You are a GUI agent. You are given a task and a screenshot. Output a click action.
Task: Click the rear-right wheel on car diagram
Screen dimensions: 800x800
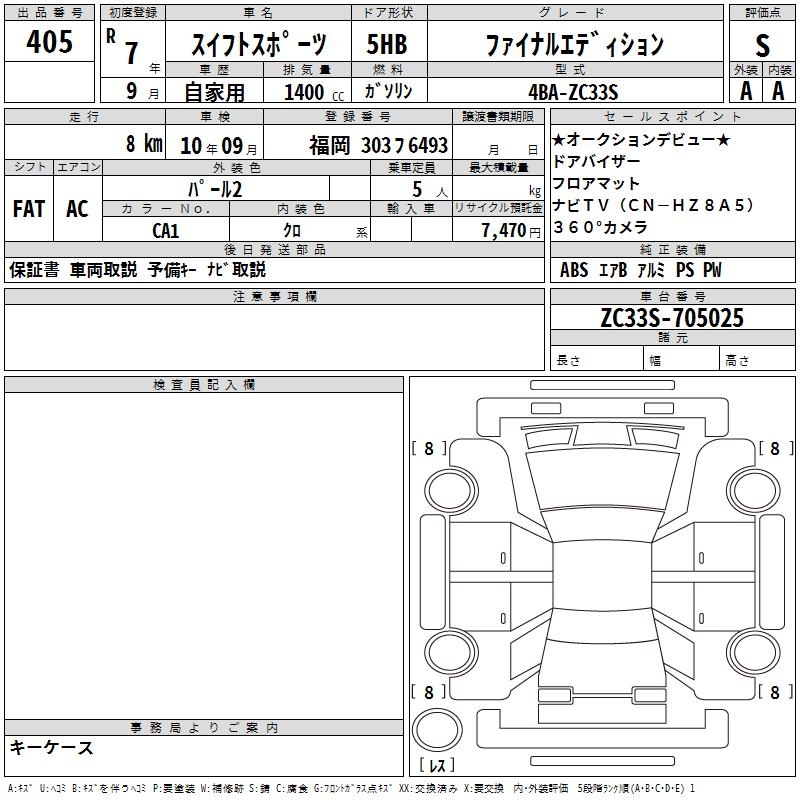tap(753, 653)
